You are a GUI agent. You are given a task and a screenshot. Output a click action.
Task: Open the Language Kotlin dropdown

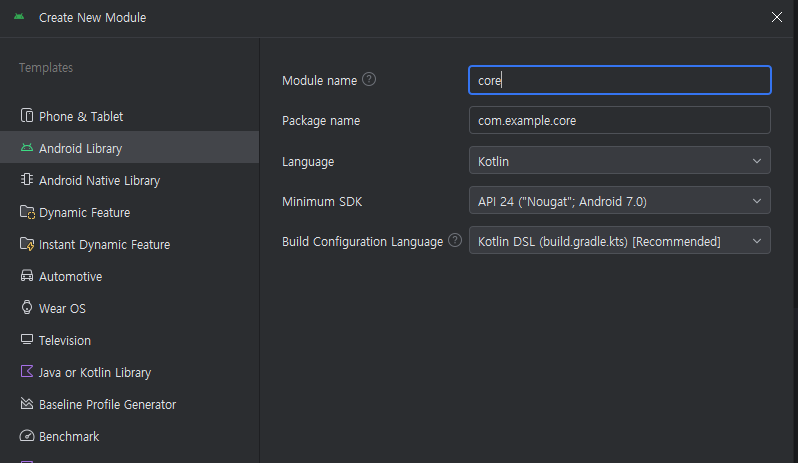tap(619, 160)
